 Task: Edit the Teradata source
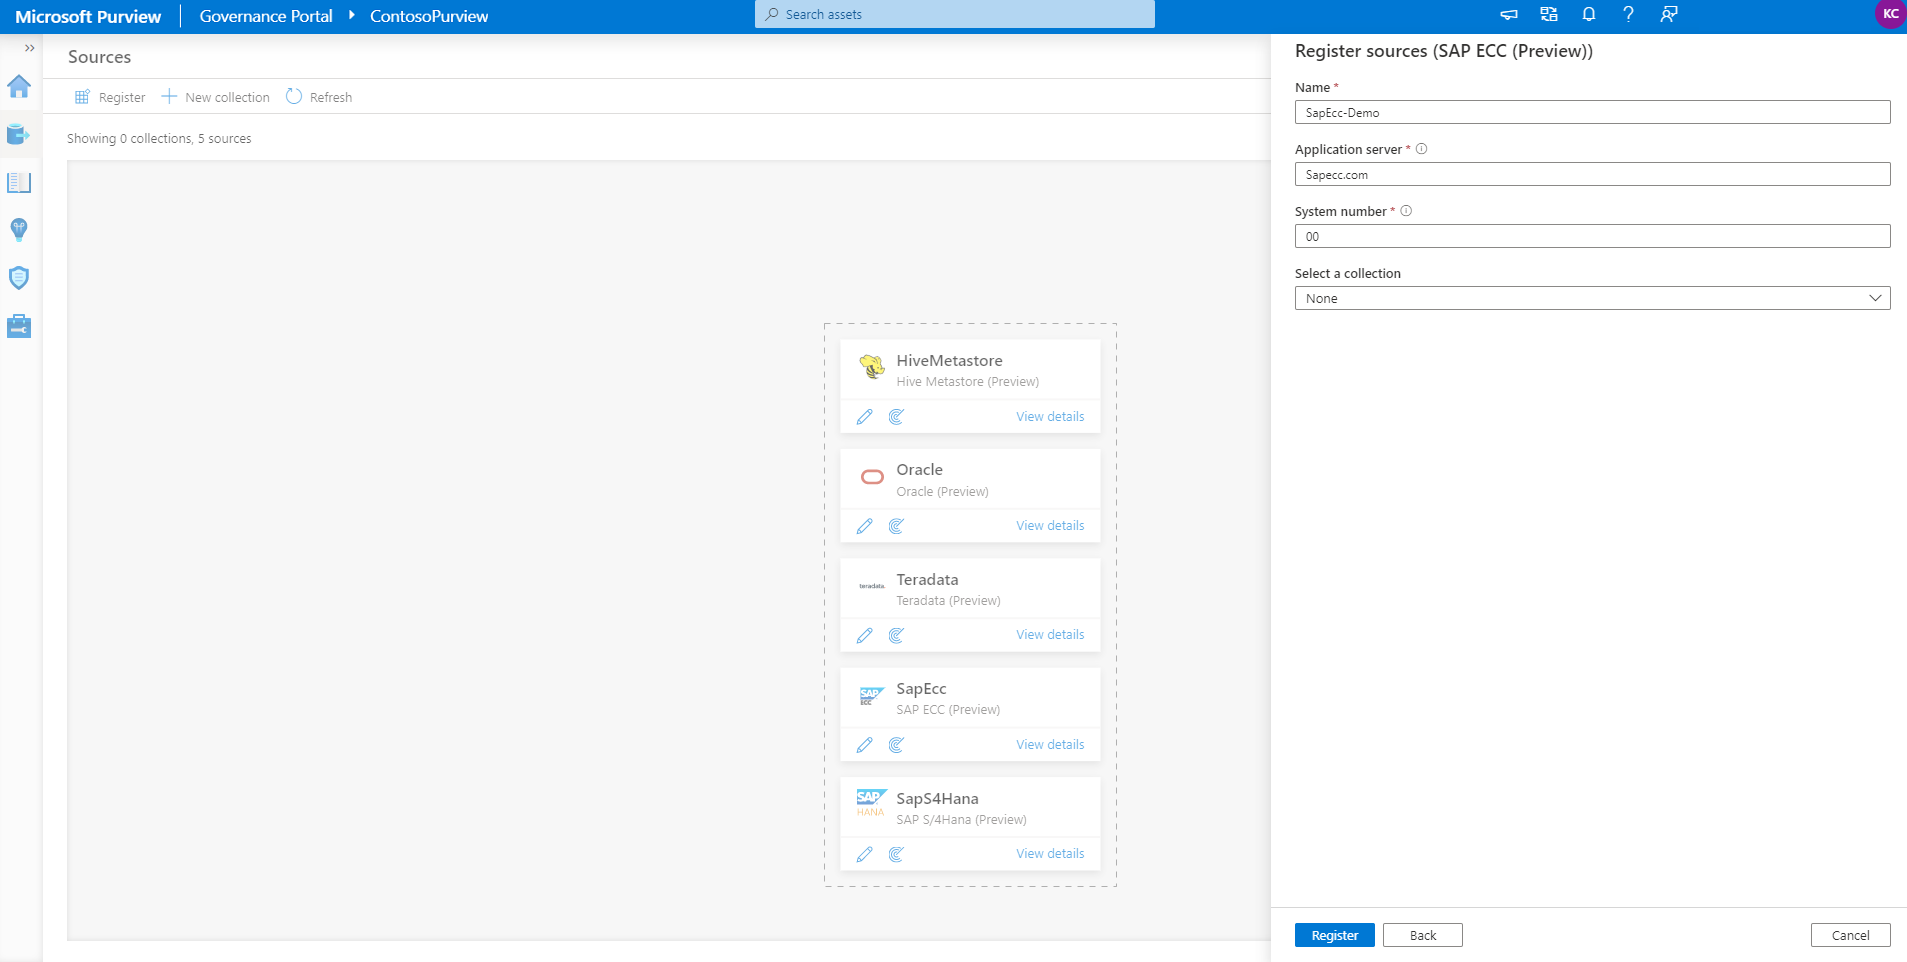click(x=865, y=635)
